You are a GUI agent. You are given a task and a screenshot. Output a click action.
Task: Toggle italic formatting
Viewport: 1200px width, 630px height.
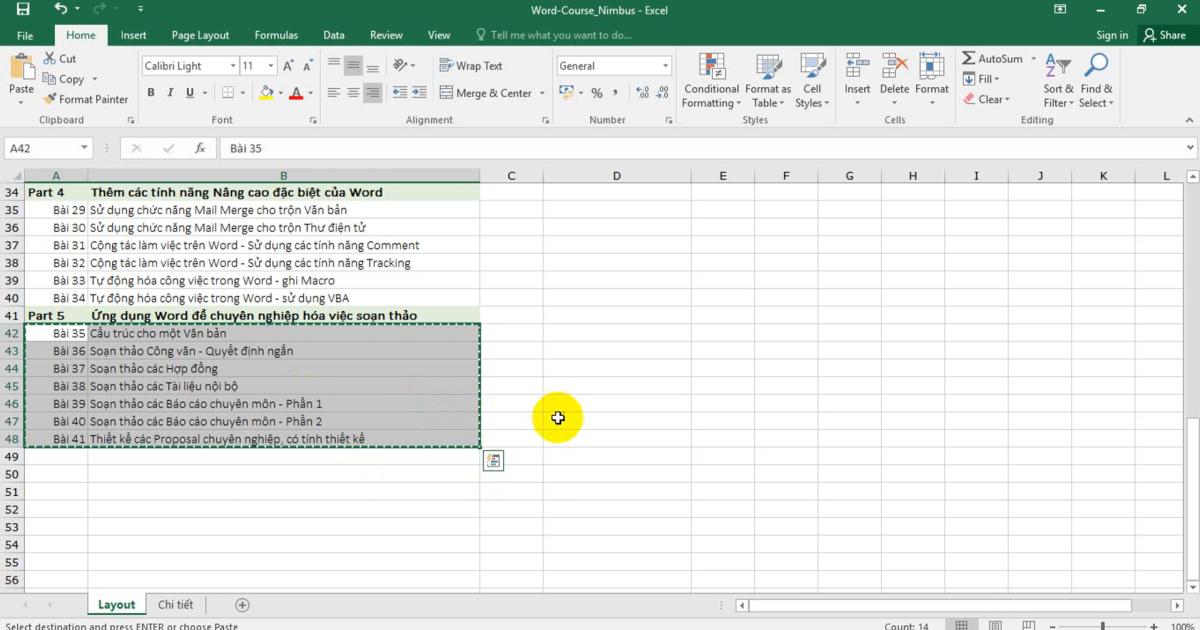point(169,91)
